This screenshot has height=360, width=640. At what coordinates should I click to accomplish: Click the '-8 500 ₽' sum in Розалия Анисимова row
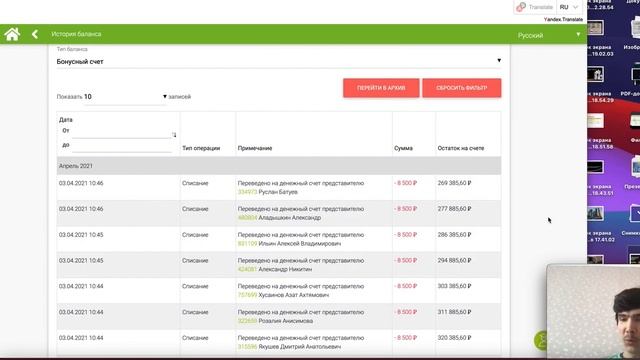tap(406, 312)
